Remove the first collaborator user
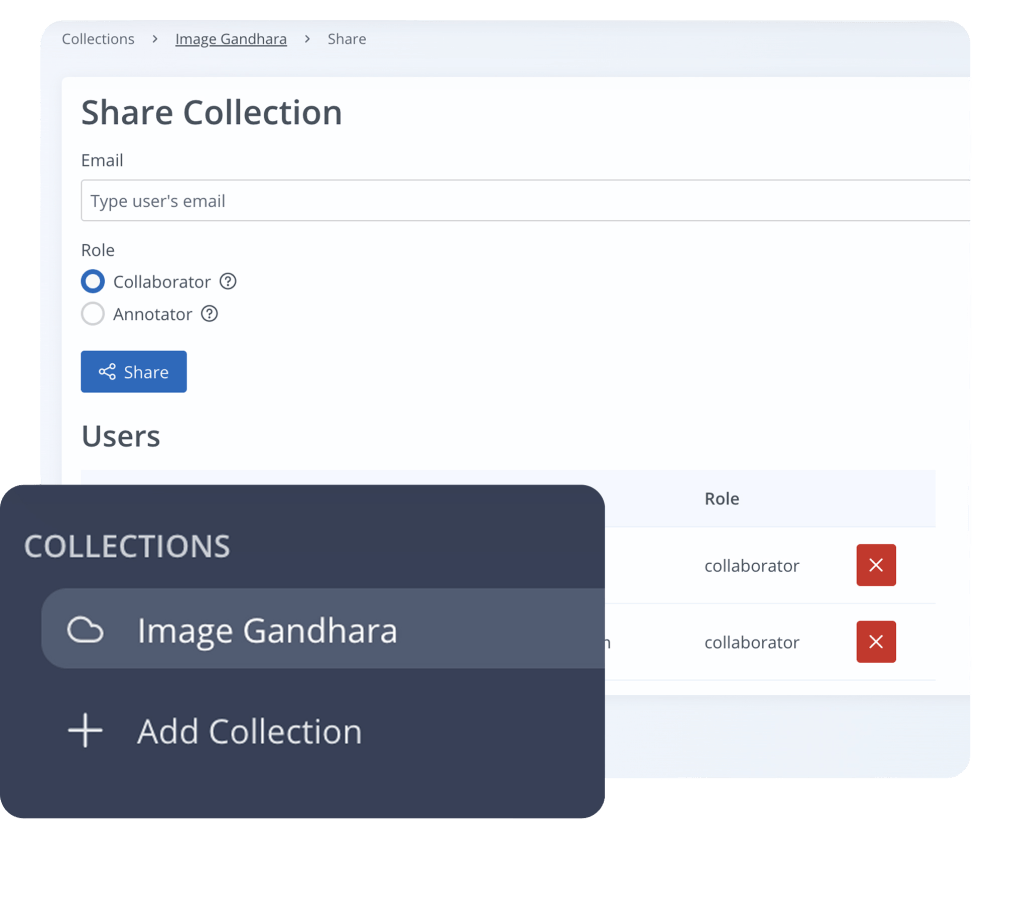 [876, 565]
